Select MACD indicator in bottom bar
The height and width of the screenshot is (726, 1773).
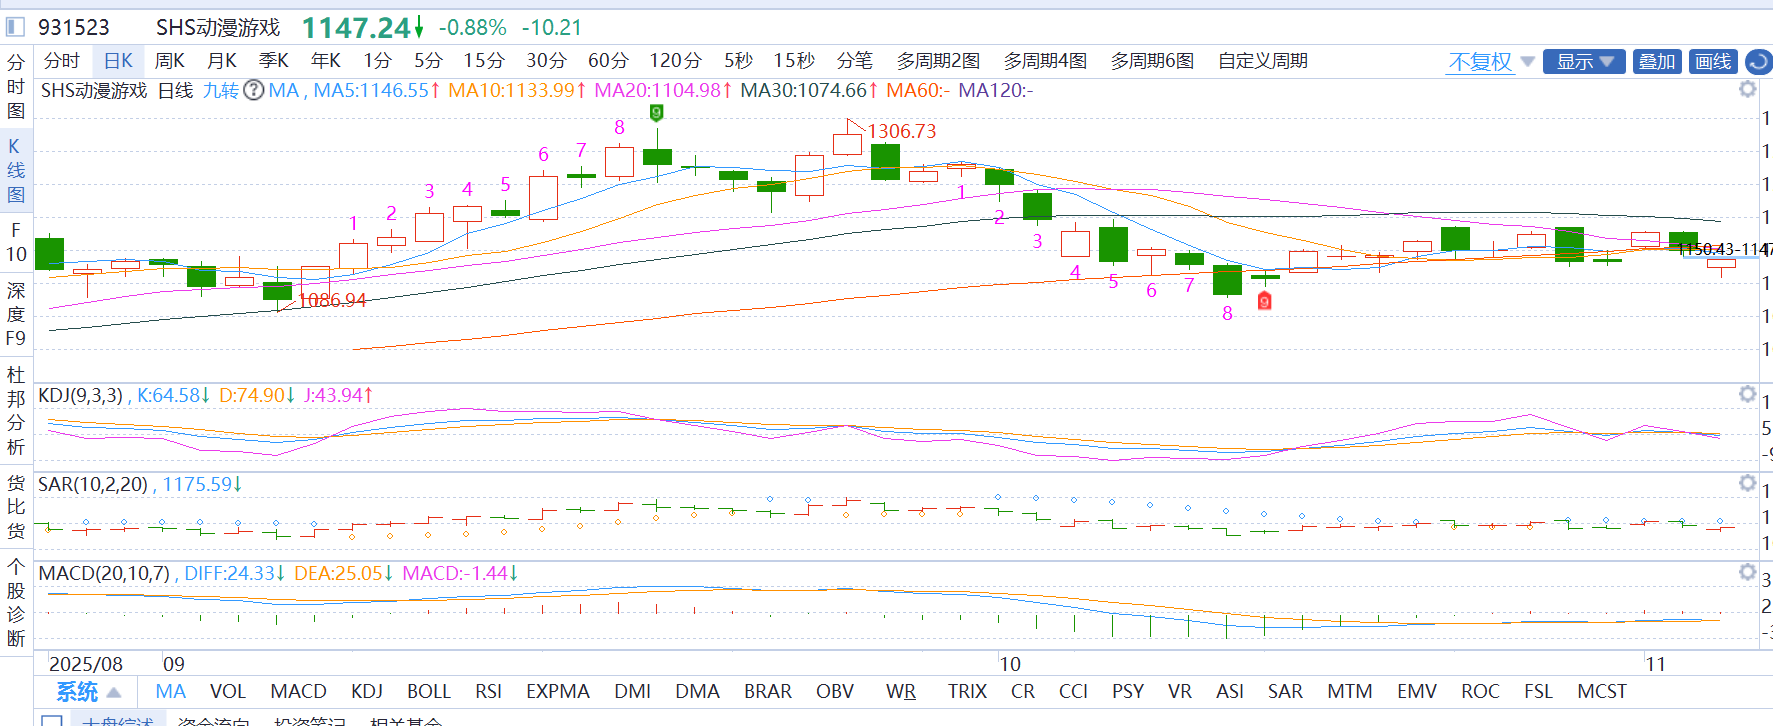click(x=298, y=691)
